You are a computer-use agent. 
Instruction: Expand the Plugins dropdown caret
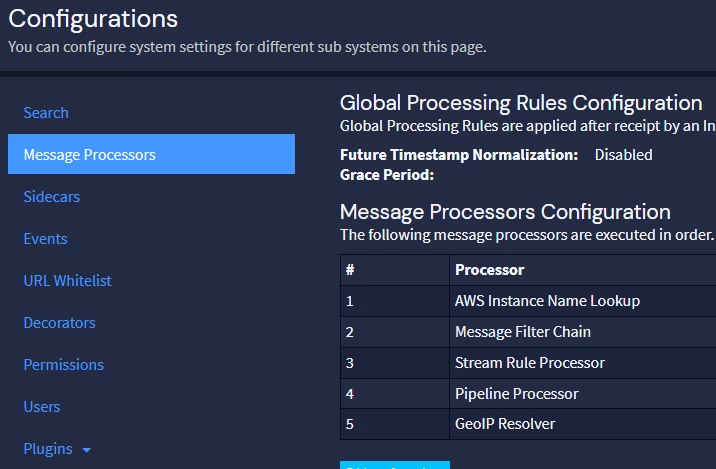click(87, 450)
